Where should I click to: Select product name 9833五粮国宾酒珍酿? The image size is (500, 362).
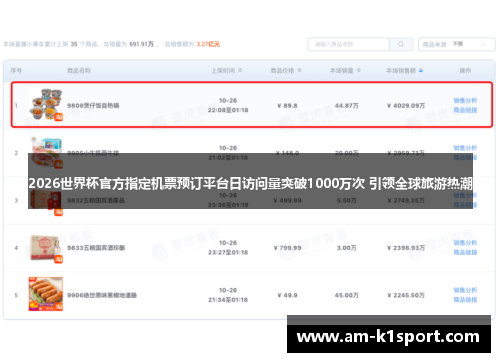pyautogui.click(x=96, y=248)
